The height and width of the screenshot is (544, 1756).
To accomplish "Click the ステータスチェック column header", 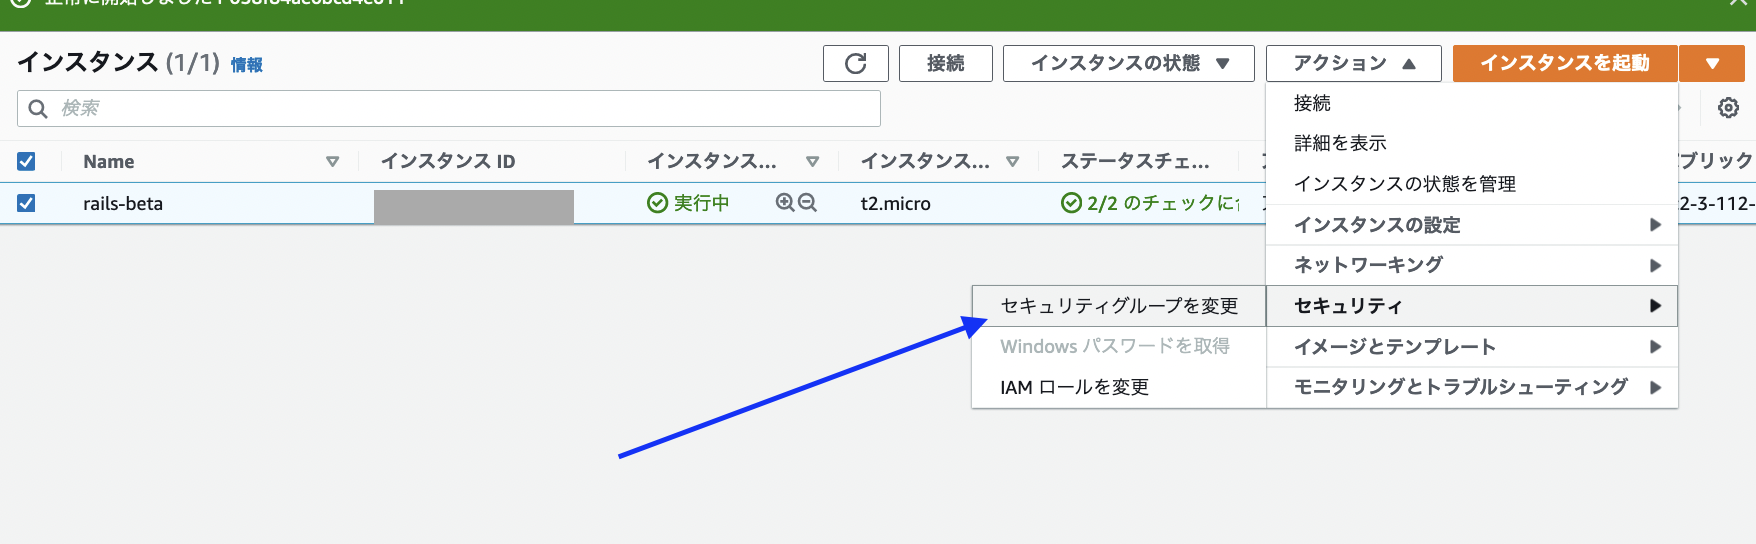I will click(x=1135, y=161).
